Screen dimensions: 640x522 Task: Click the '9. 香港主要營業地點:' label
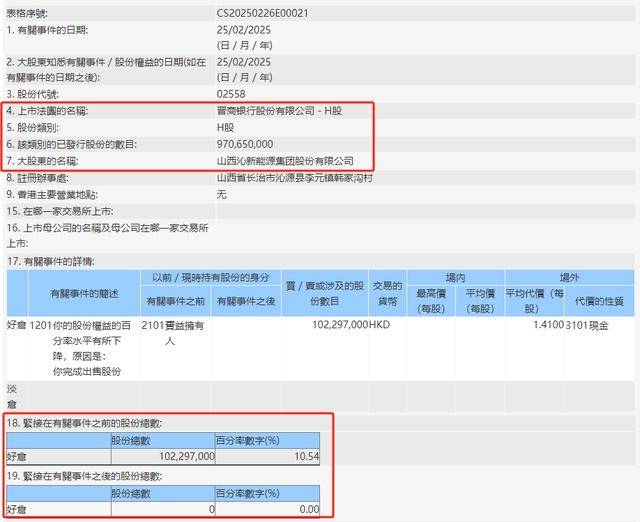(52, 195)
